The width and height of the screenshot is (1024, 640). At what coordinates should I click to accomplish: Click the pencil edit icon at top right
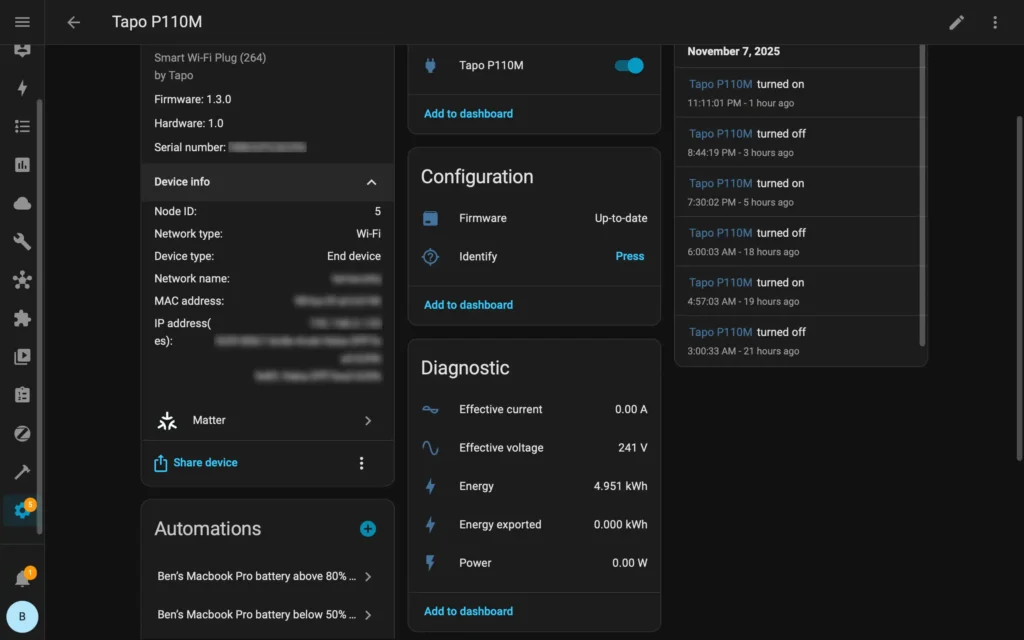click(956, 22)
